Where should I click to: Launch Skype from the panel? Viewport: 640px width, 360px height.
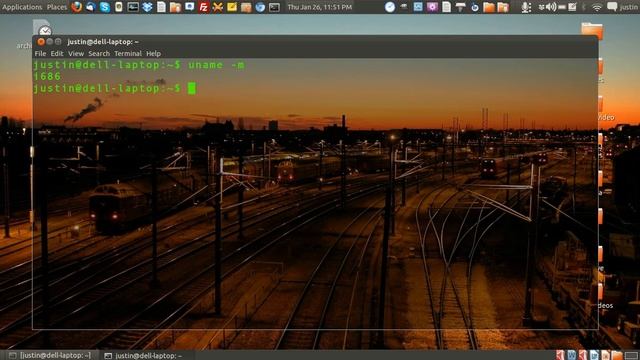(x=105, y=7)
